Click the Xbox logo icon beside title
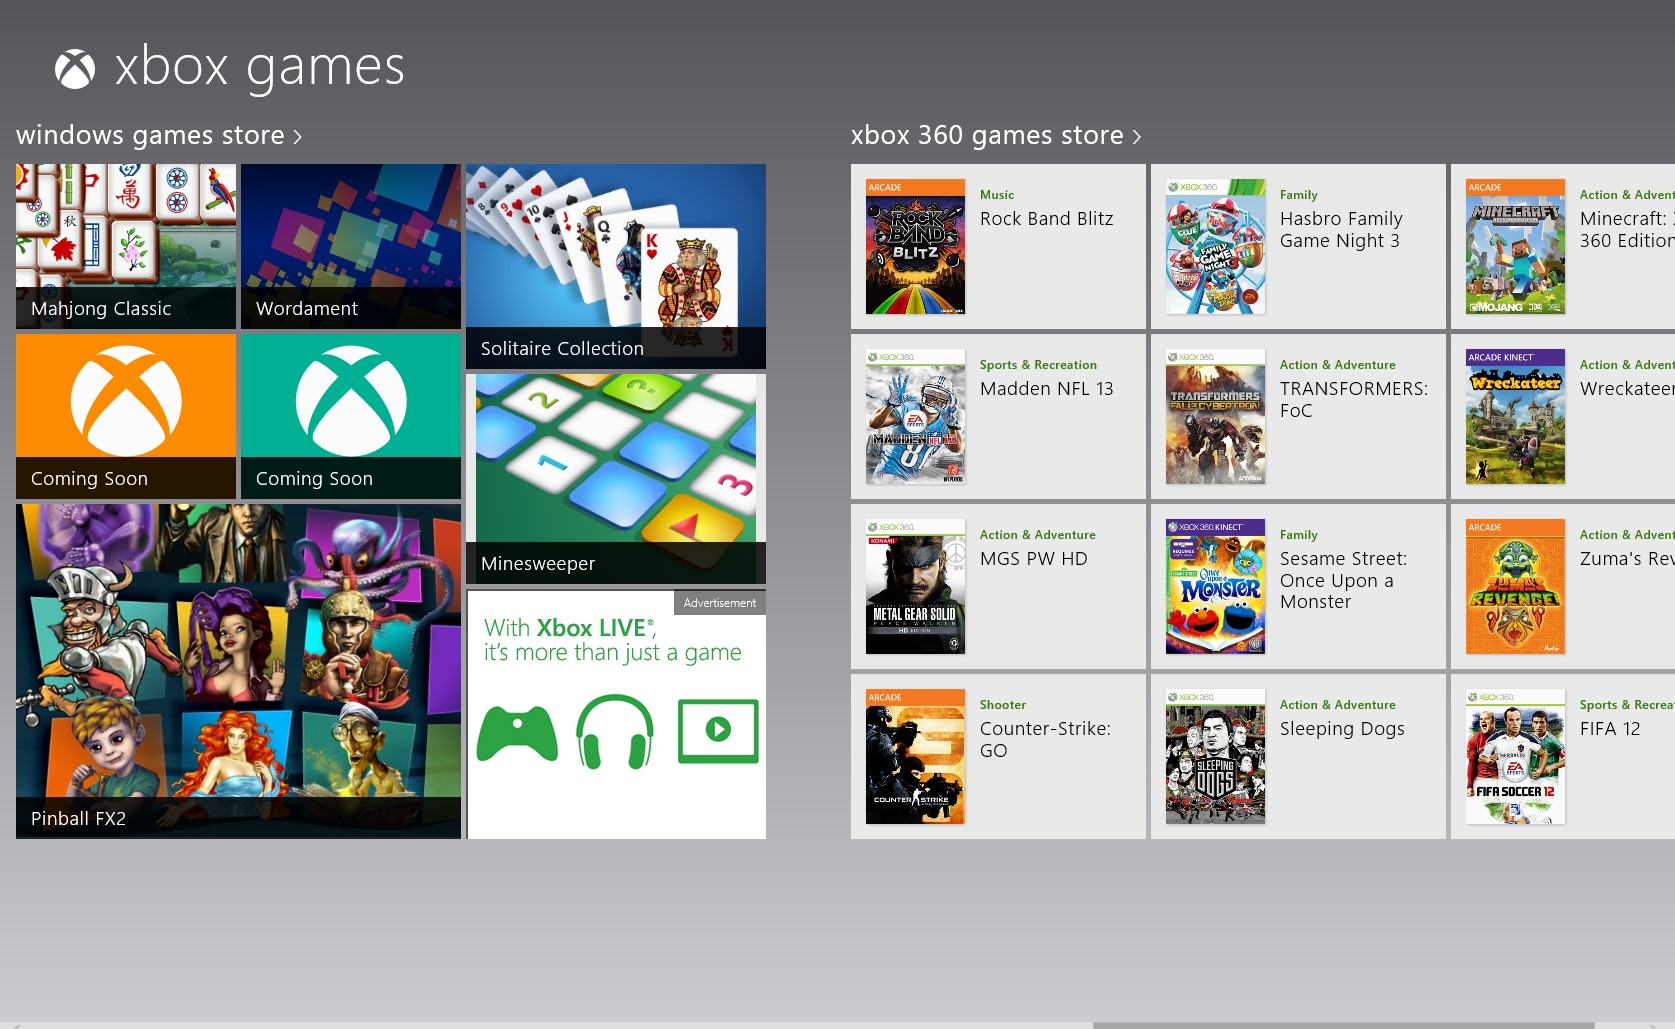 coord(75,69)
